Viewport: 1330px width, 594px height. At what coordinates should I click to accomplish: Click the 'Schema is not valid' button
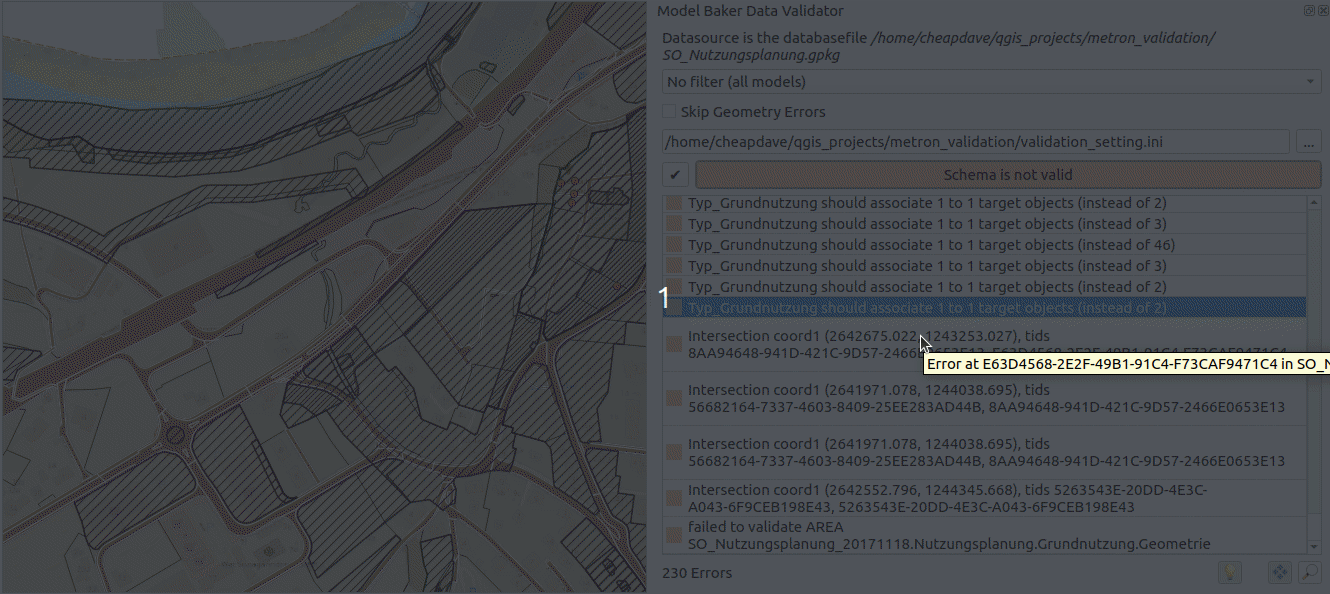tap(1008, 175)
